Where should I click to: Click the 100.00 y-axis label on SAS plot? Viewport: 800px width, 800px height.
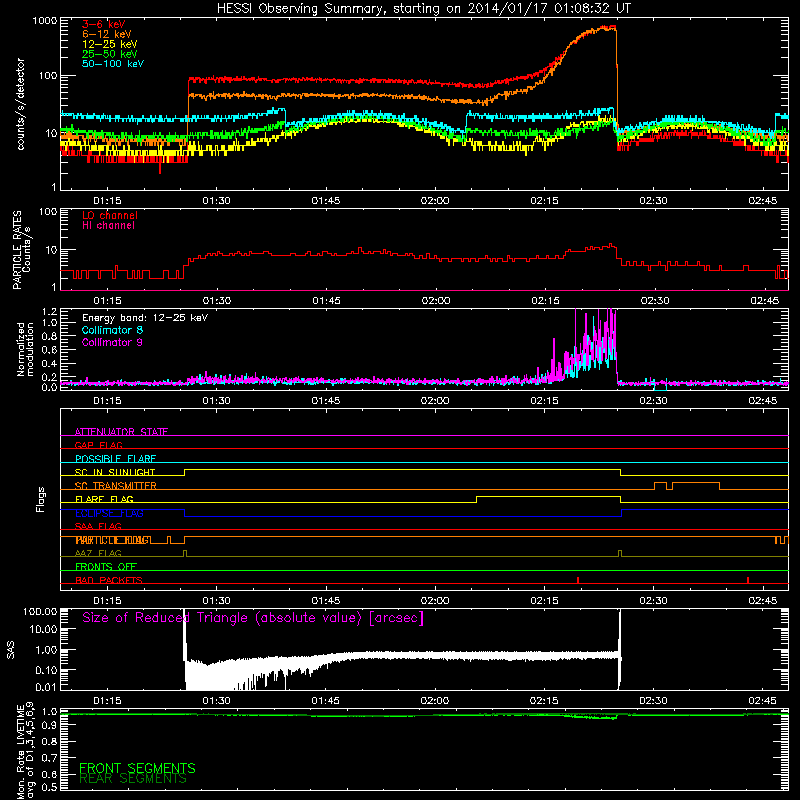click(x=40, y=612)
